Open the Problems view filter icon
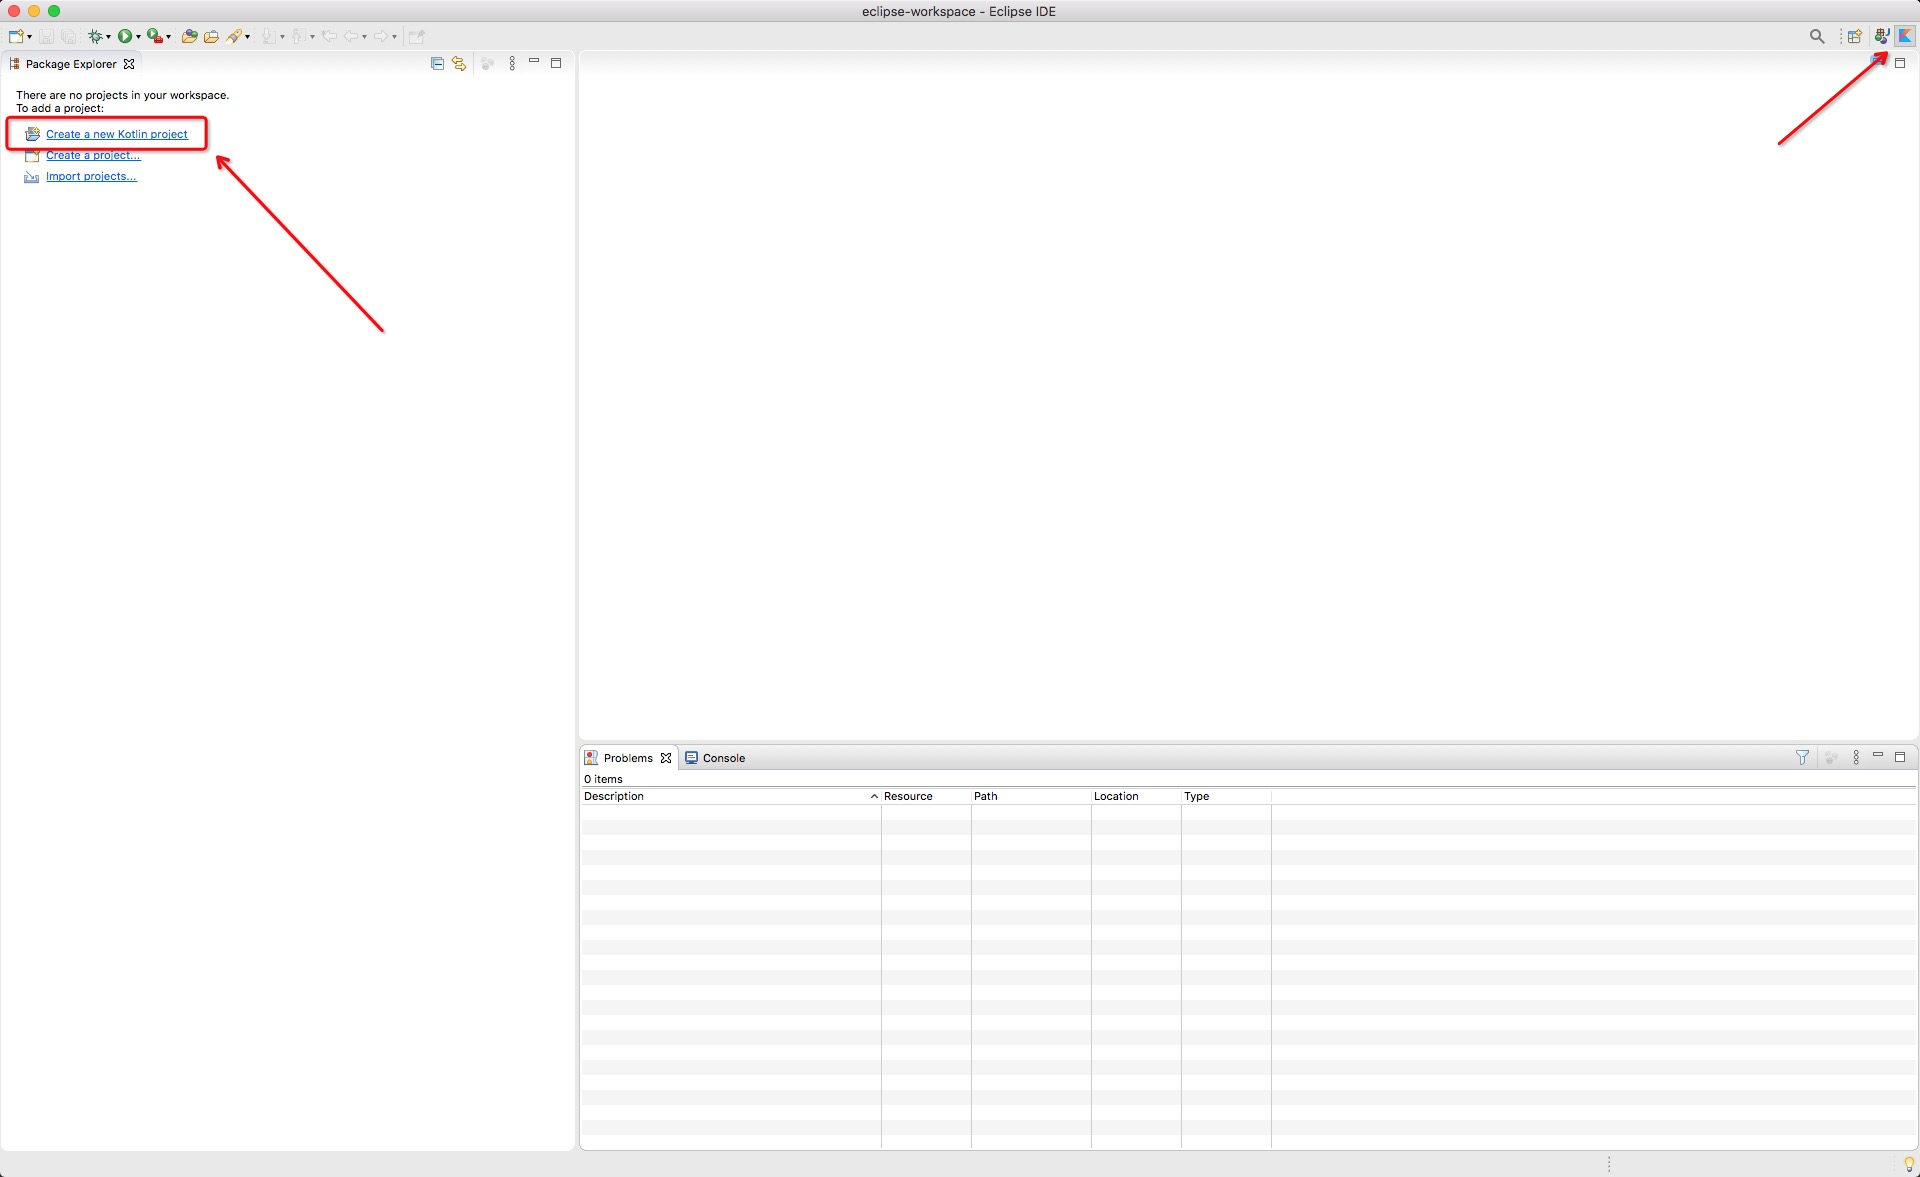1920x1177 pixels. click(1802, 758)
